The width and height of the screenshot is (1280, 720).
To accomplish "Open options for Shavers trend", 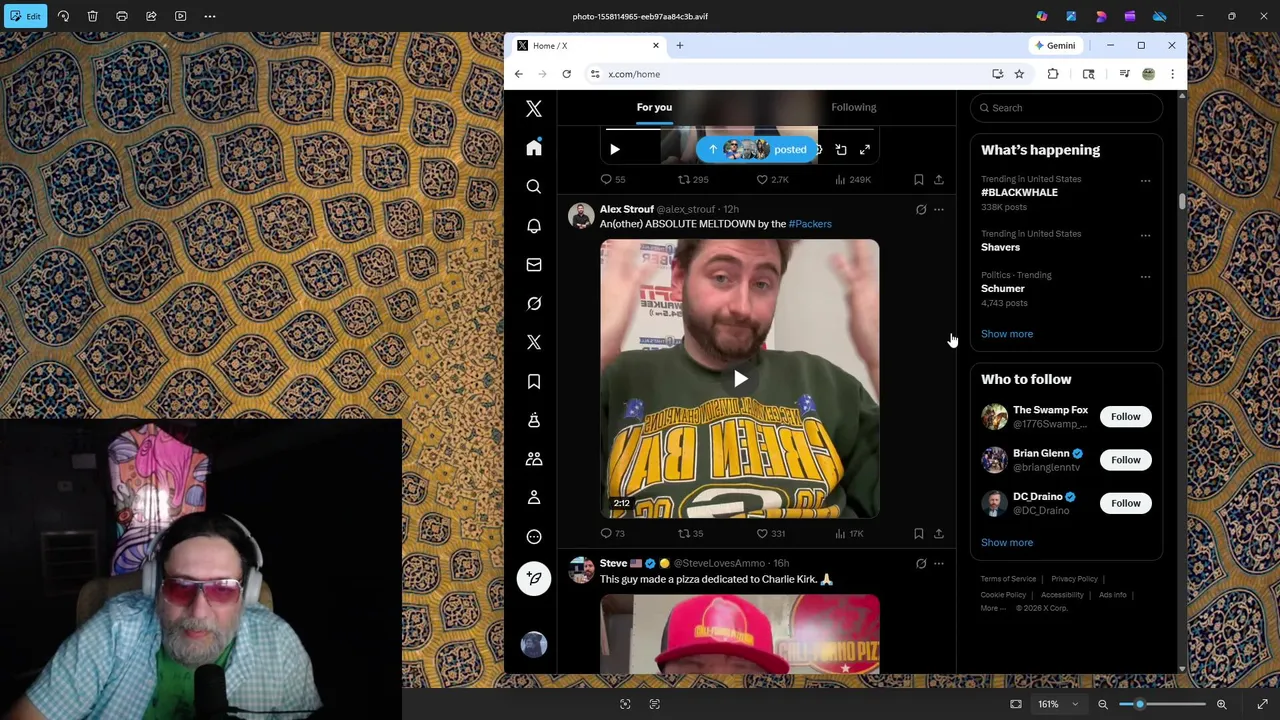I will [x=1145, y=236].
